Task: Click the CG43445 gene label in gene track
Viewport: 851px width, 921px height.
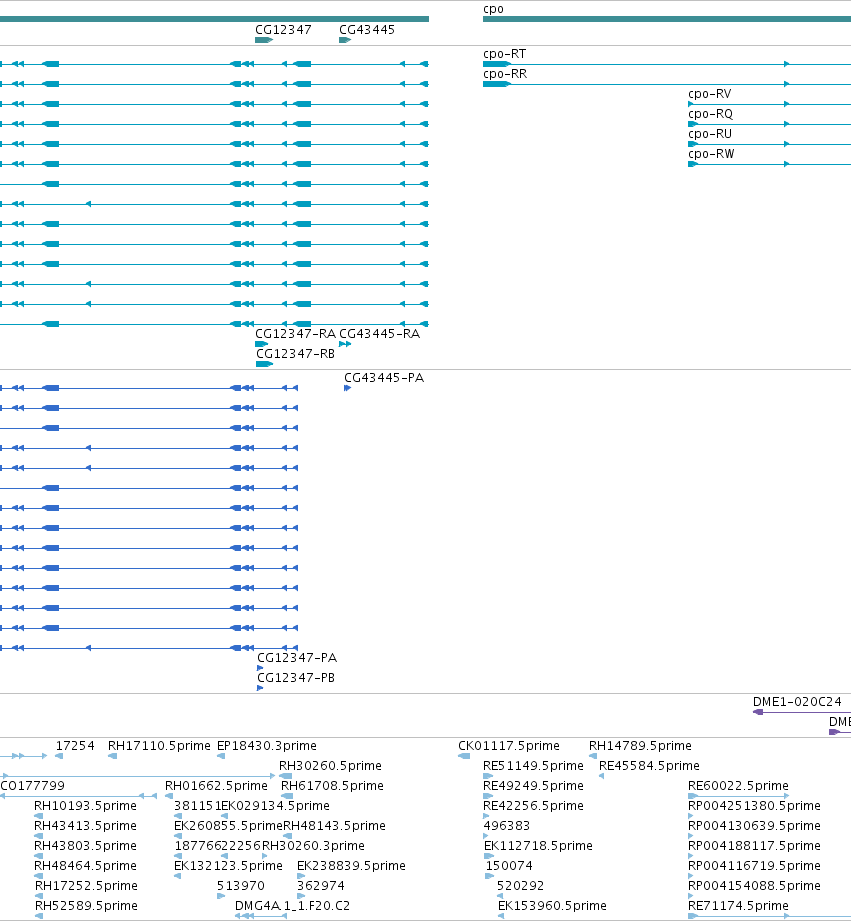Action: tap(366, 29)
